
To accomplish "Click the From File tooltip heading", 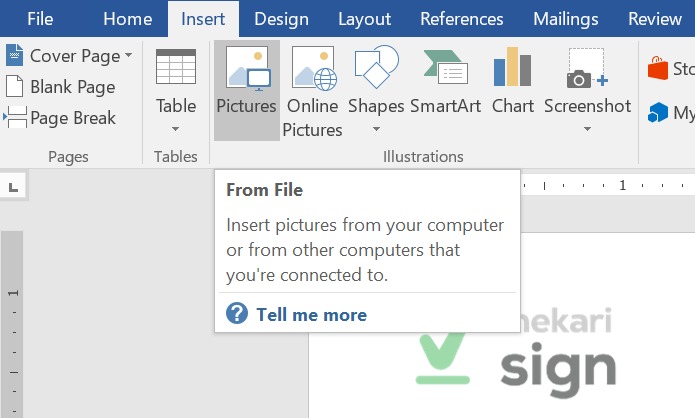I will pyautogui.click(x=265, y=190).
